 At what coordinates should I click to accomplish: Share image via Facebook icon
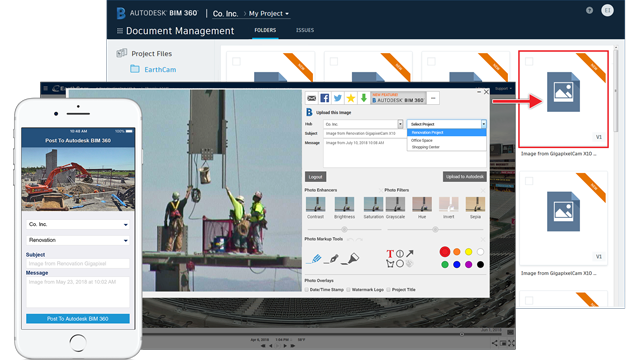[x=324, y=98]
